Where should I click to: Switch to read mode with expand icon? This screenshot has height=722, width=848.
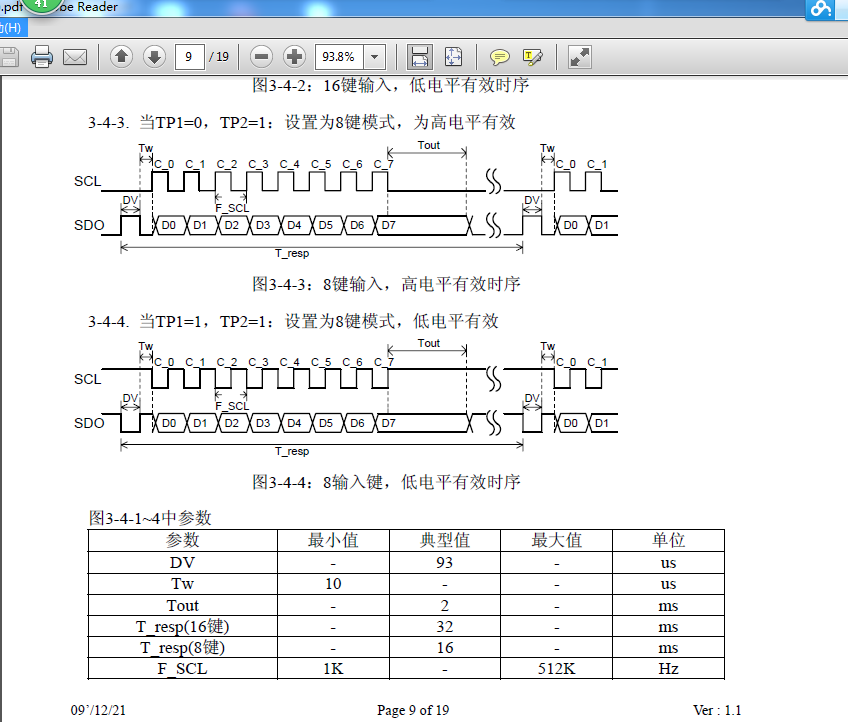(580, 57)
